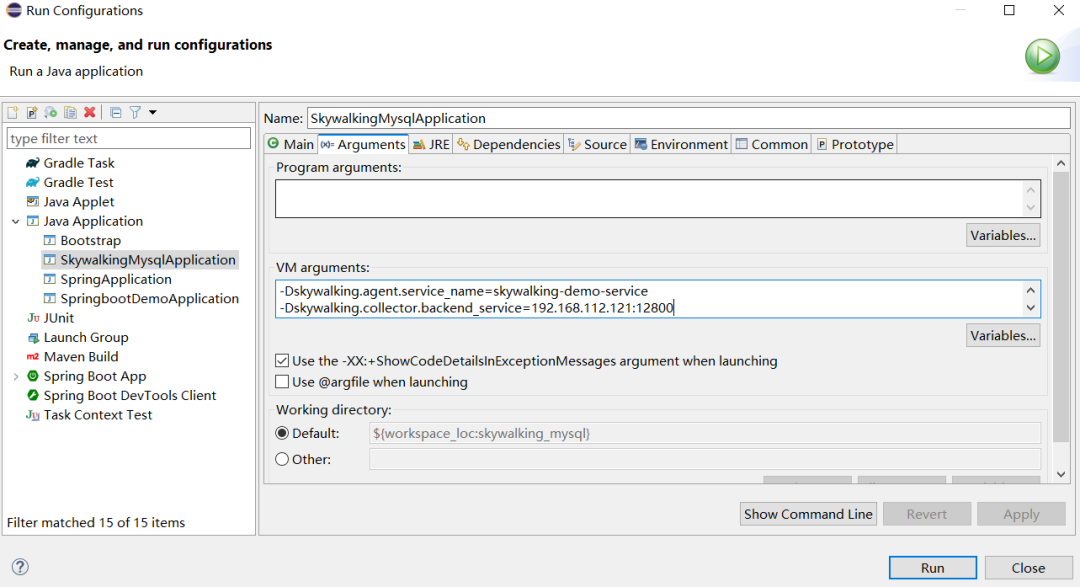Select the Launch Group configuration type
Viewport: 1080px width, 587px height.
77,338
